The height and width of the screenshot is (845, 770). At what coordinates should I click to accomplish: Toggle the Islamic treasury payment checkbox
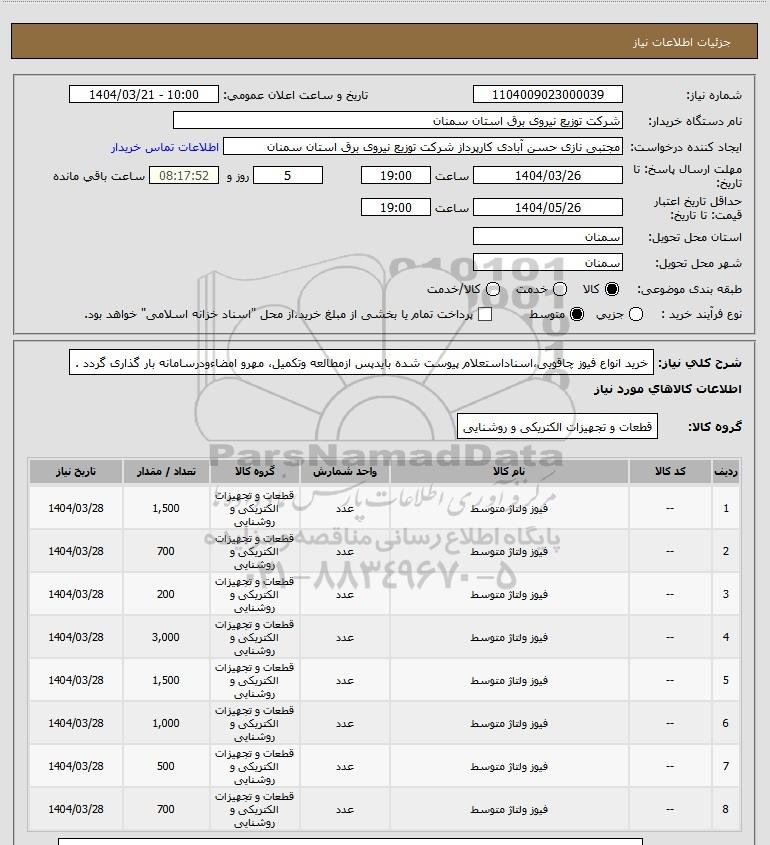[485, 314]
